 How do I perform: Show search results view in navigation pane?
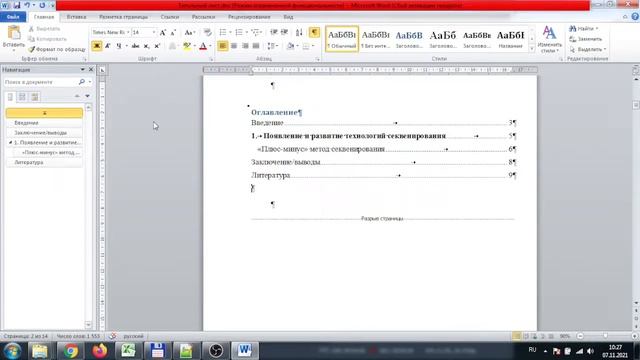click(x=34, y=97)
